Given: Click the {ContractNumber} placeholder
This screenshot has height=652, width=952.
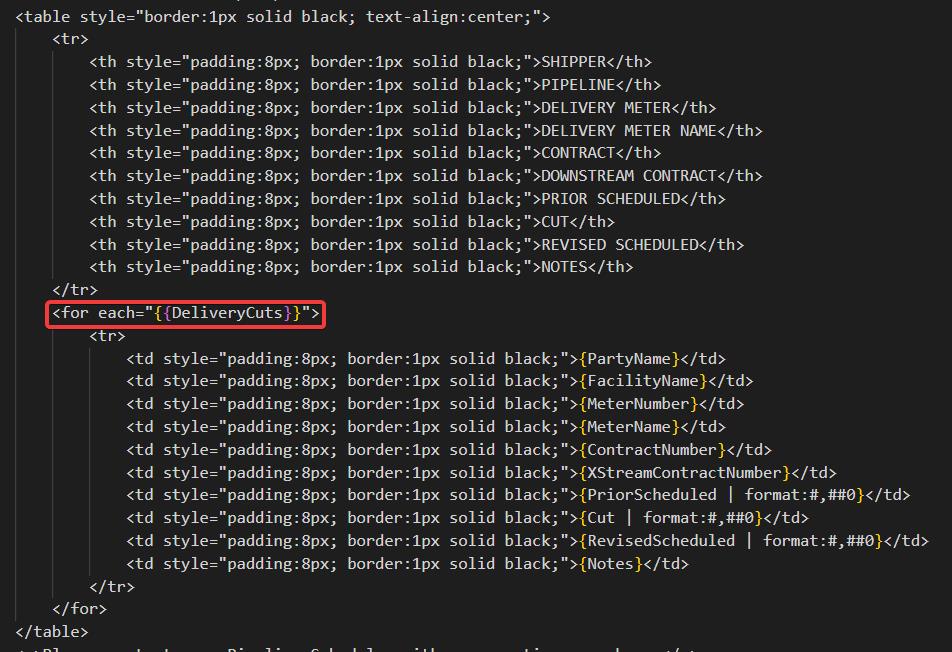Looking at the screenshot, I should [x=651, y=450].
